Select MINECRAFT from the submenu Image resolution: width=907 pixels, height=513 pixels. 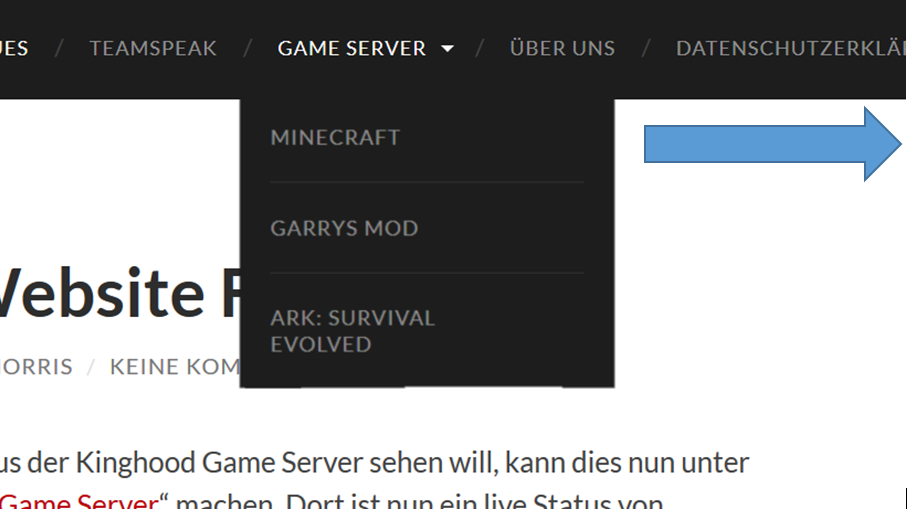pyautogui.click(x=335, y=138)
